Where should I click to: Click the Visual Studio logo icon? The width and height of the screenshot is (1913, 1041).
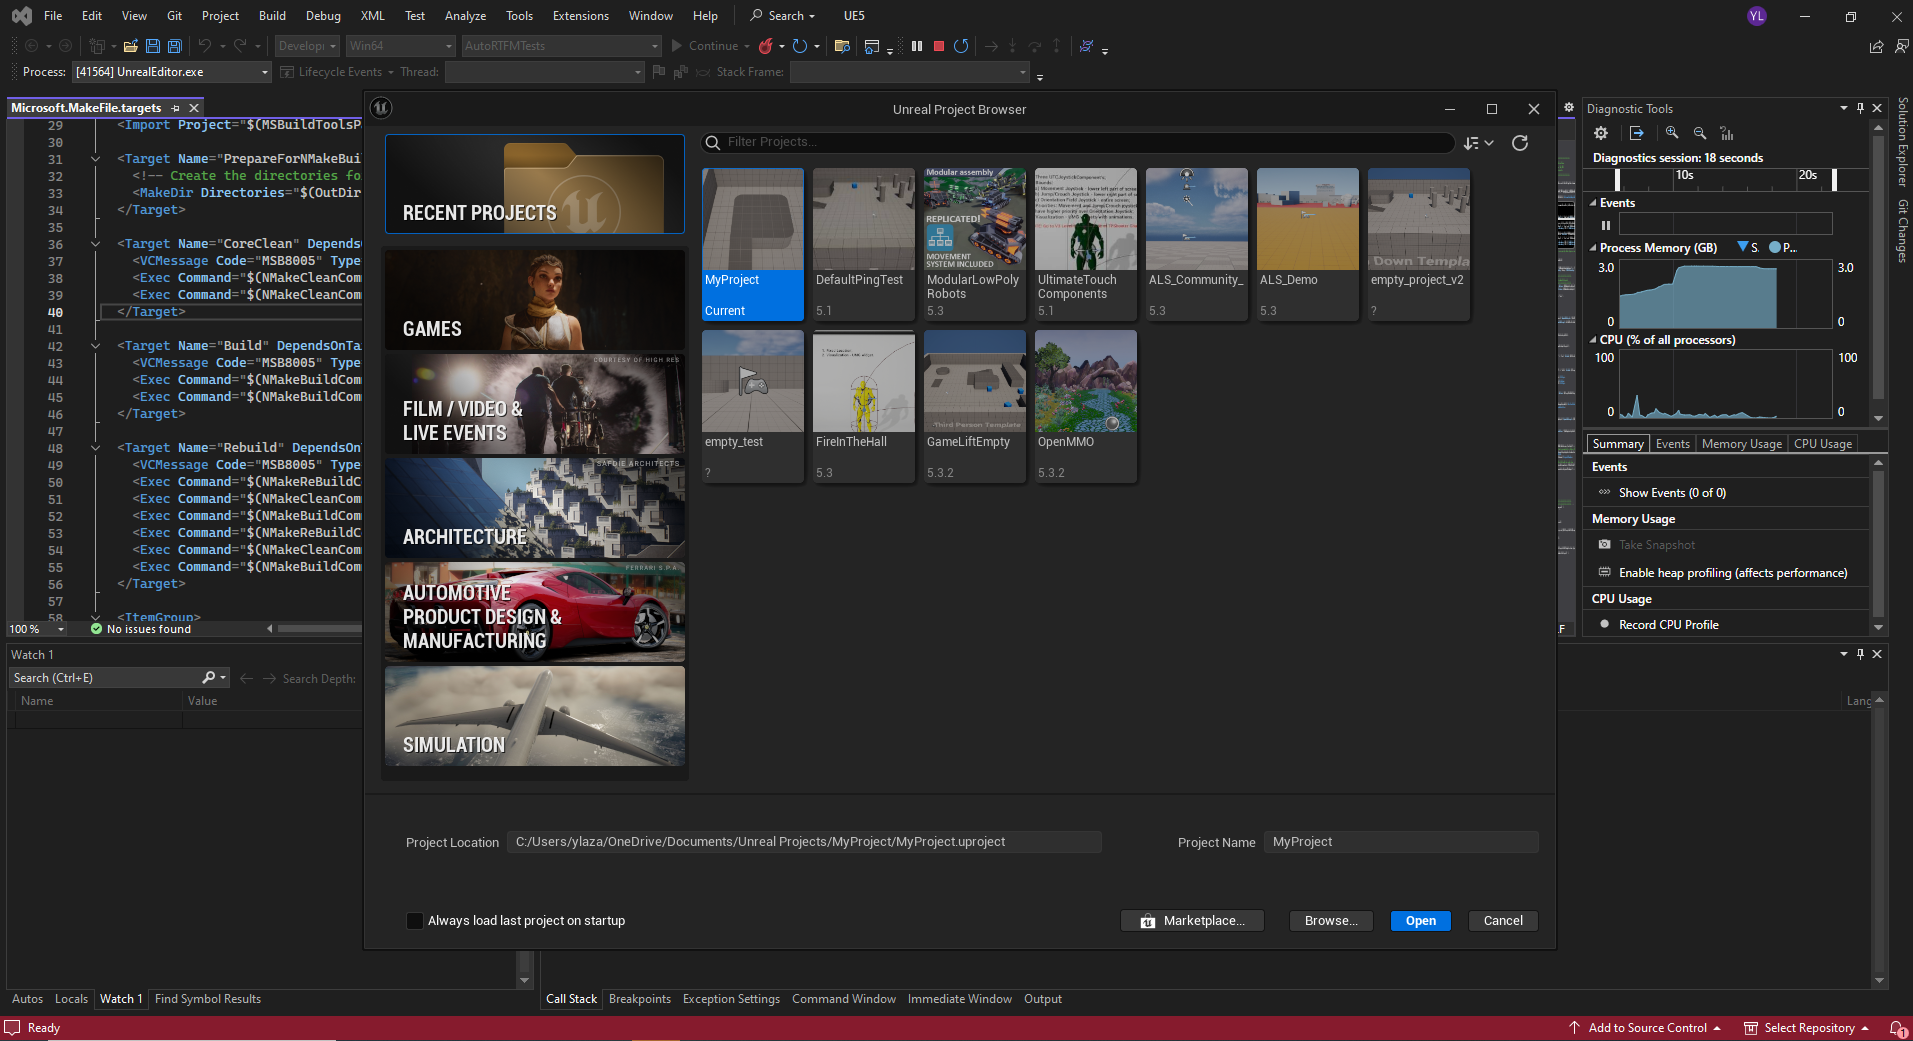coord(21,16)
